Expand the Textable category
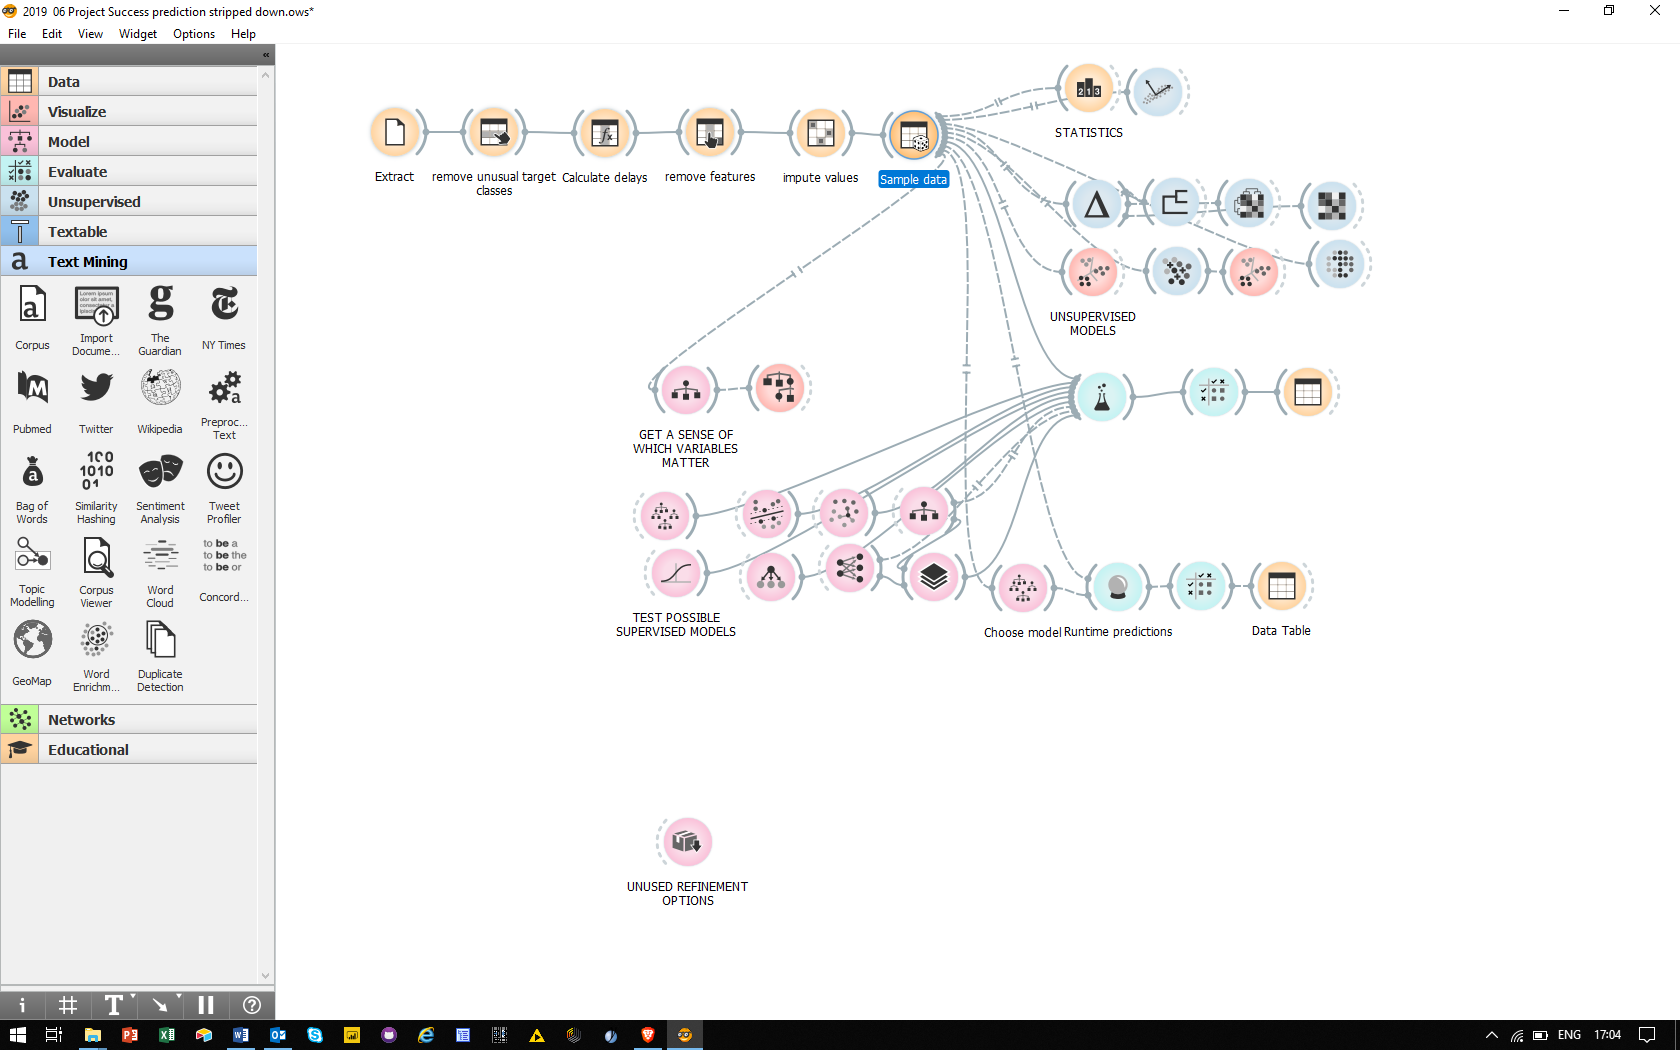Image resolution: width=1680 pixels, height=1050 pixels. tap(129, 232)
